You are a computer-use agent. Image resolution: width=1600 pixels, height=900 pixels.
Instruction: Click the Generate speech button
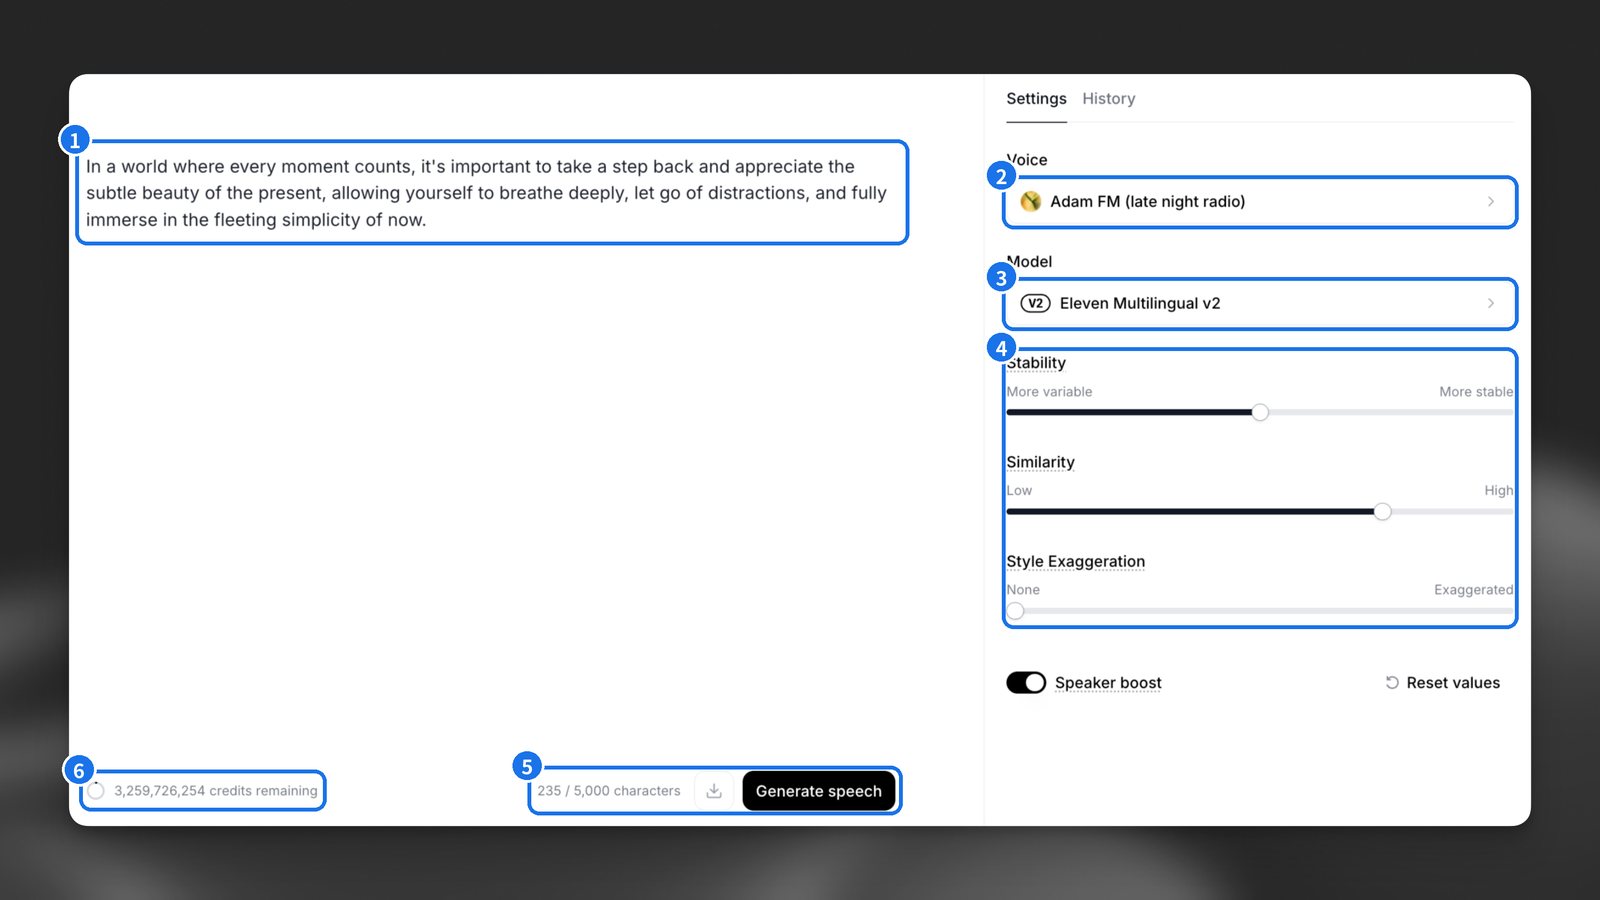(x=818, y=791)
